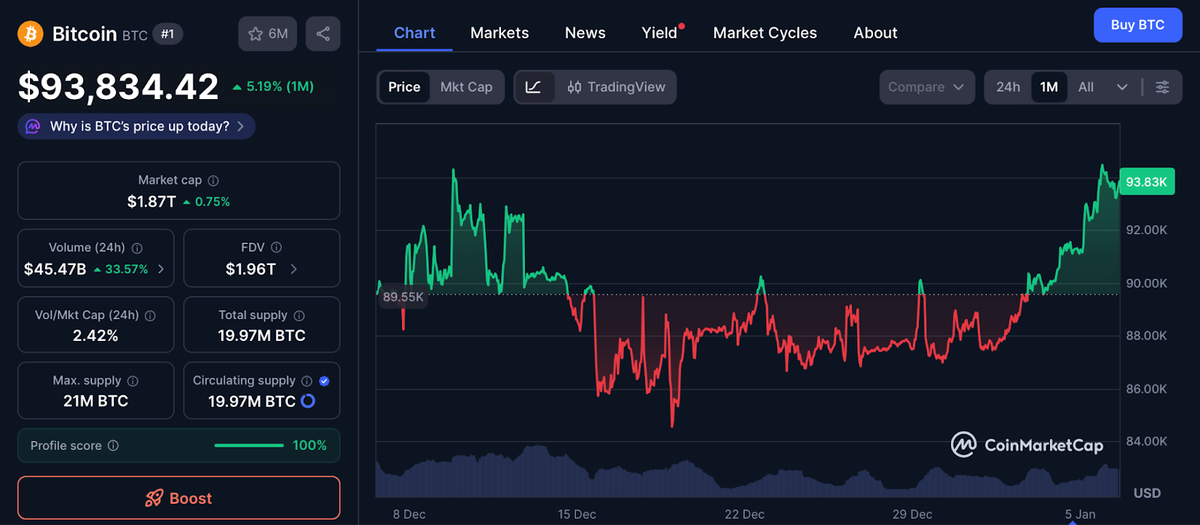Viewport: 1200px width, 525px height.
Task: Click the 22 Dec date on chart axis
Action: (x=745, y=514)
